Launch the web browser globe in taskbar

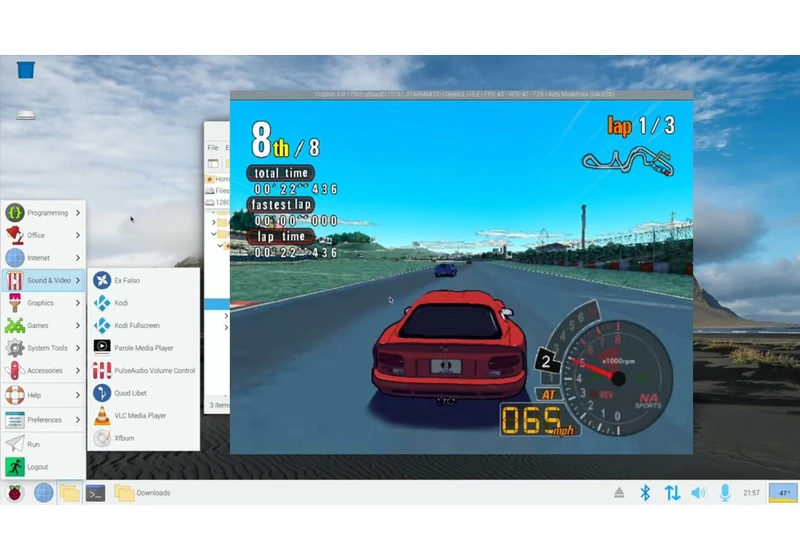tap(43, 493)
